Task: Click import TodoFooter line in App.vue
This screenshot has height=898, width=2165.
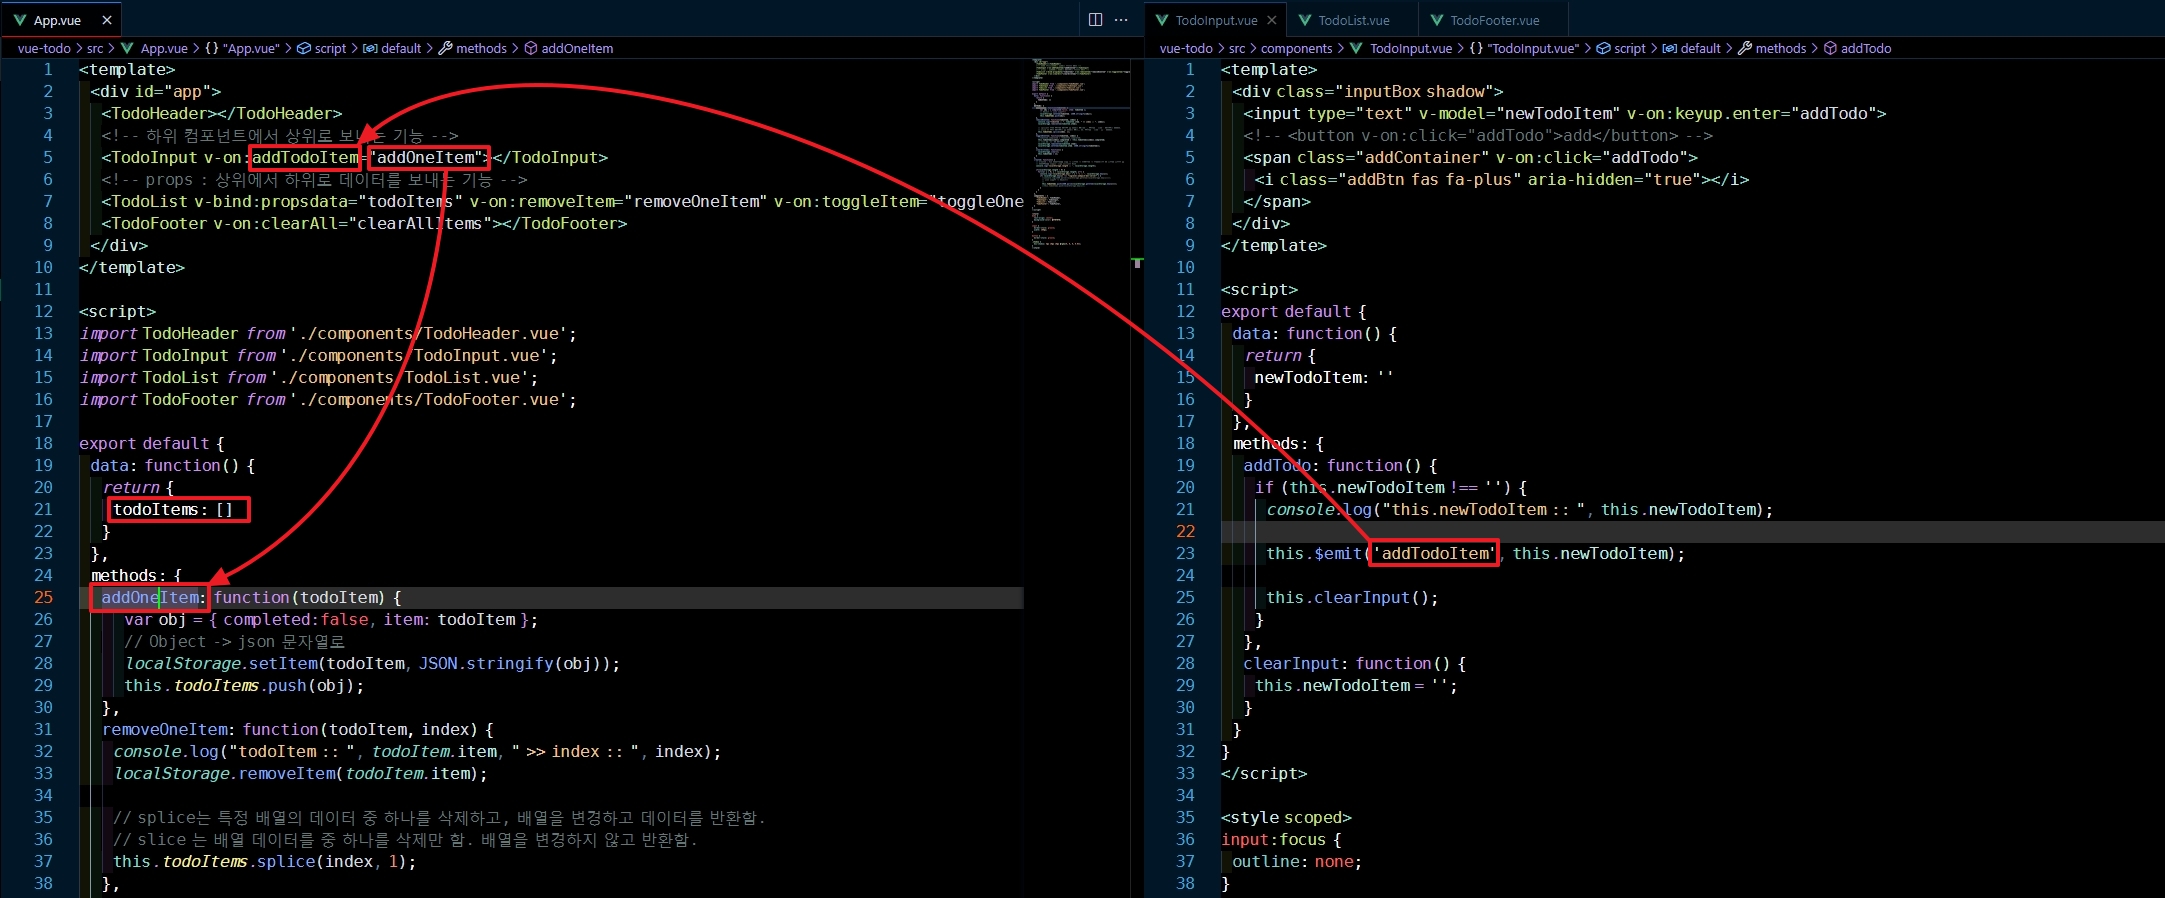Action: 328,399
